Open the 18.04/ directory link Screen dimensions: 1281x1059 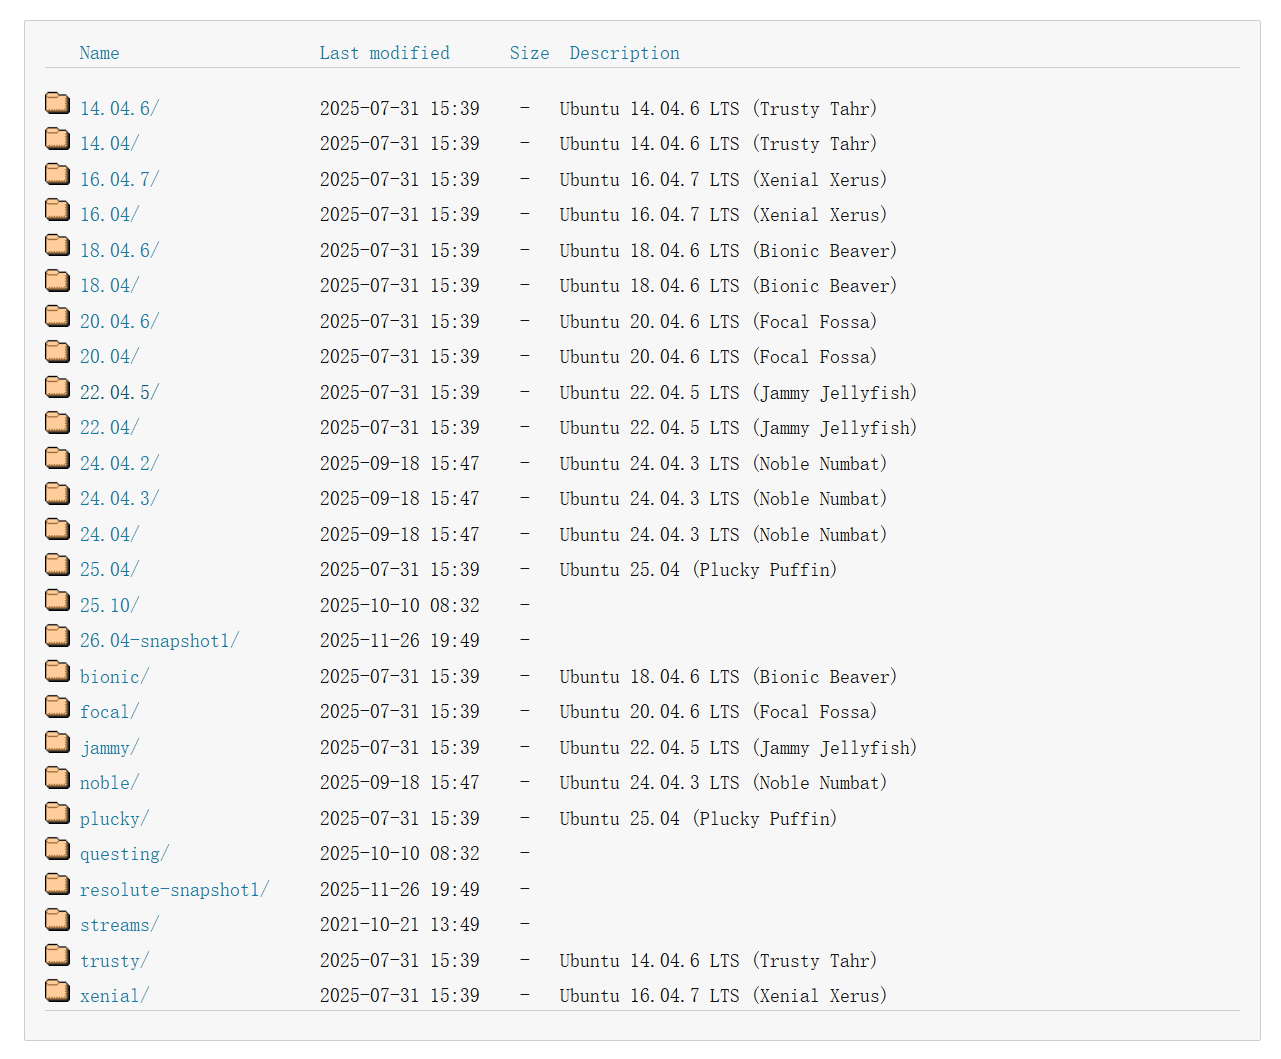click(109, 286)
